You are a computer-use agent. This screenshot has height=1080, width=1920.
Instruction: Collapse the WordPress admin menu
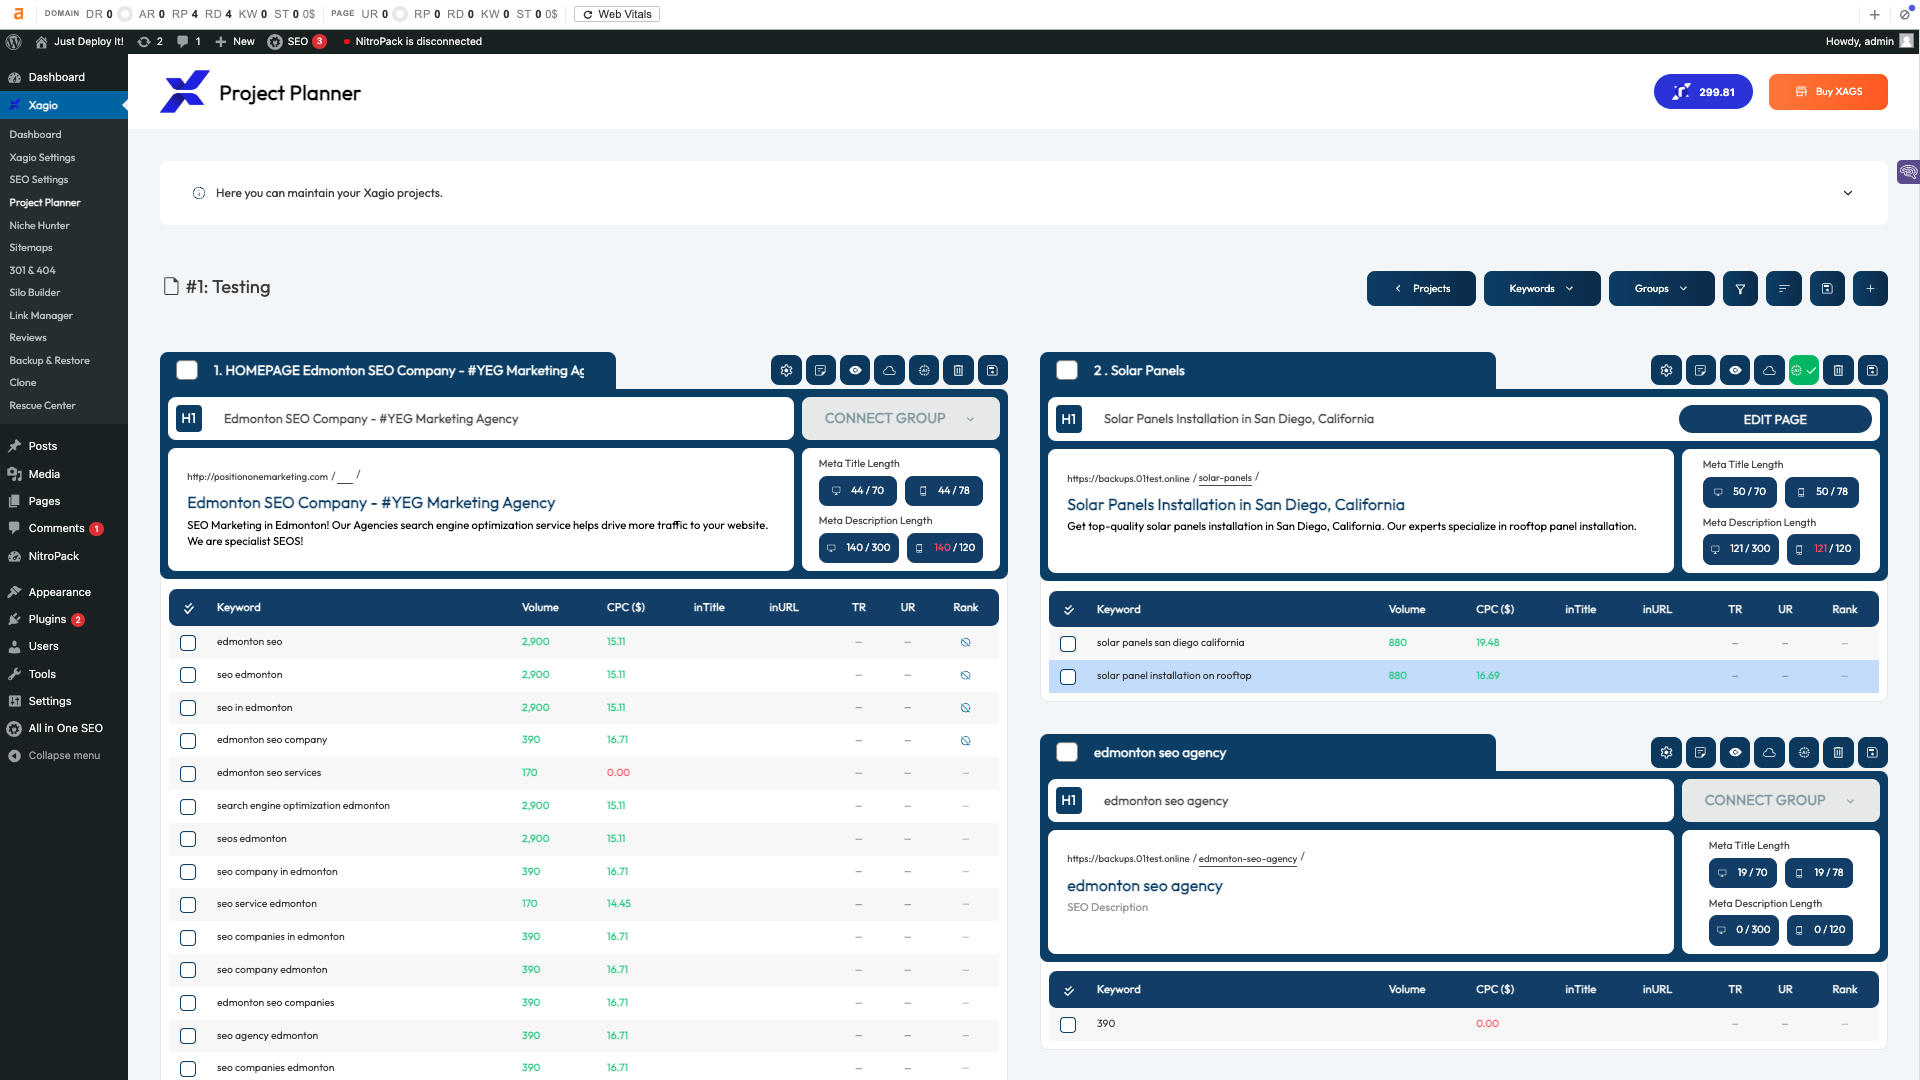click(64, 756)
